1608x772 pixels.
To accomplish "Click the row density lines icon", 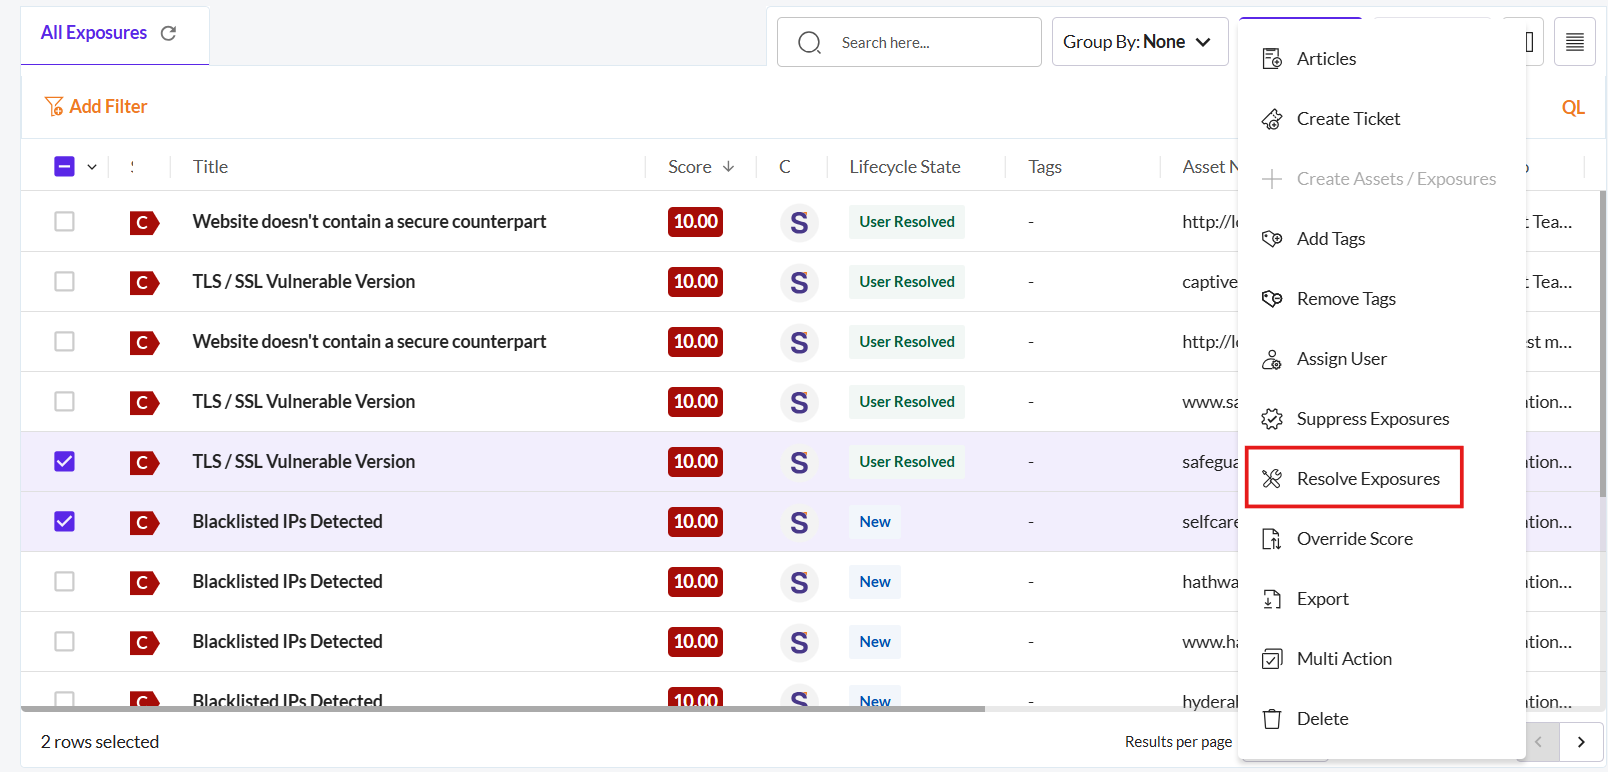I will coord(1575,42).
